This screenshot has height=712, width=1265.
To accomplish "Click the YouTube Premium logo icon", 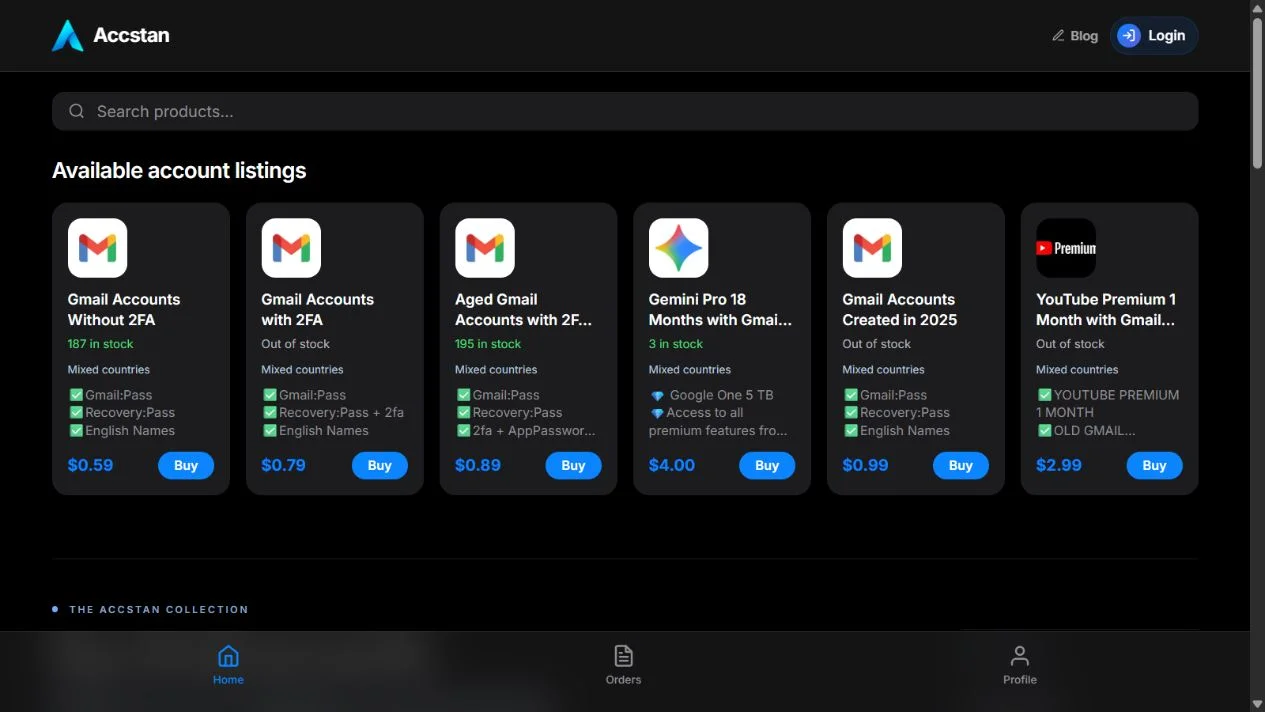I will click(x=1066, y=248).
